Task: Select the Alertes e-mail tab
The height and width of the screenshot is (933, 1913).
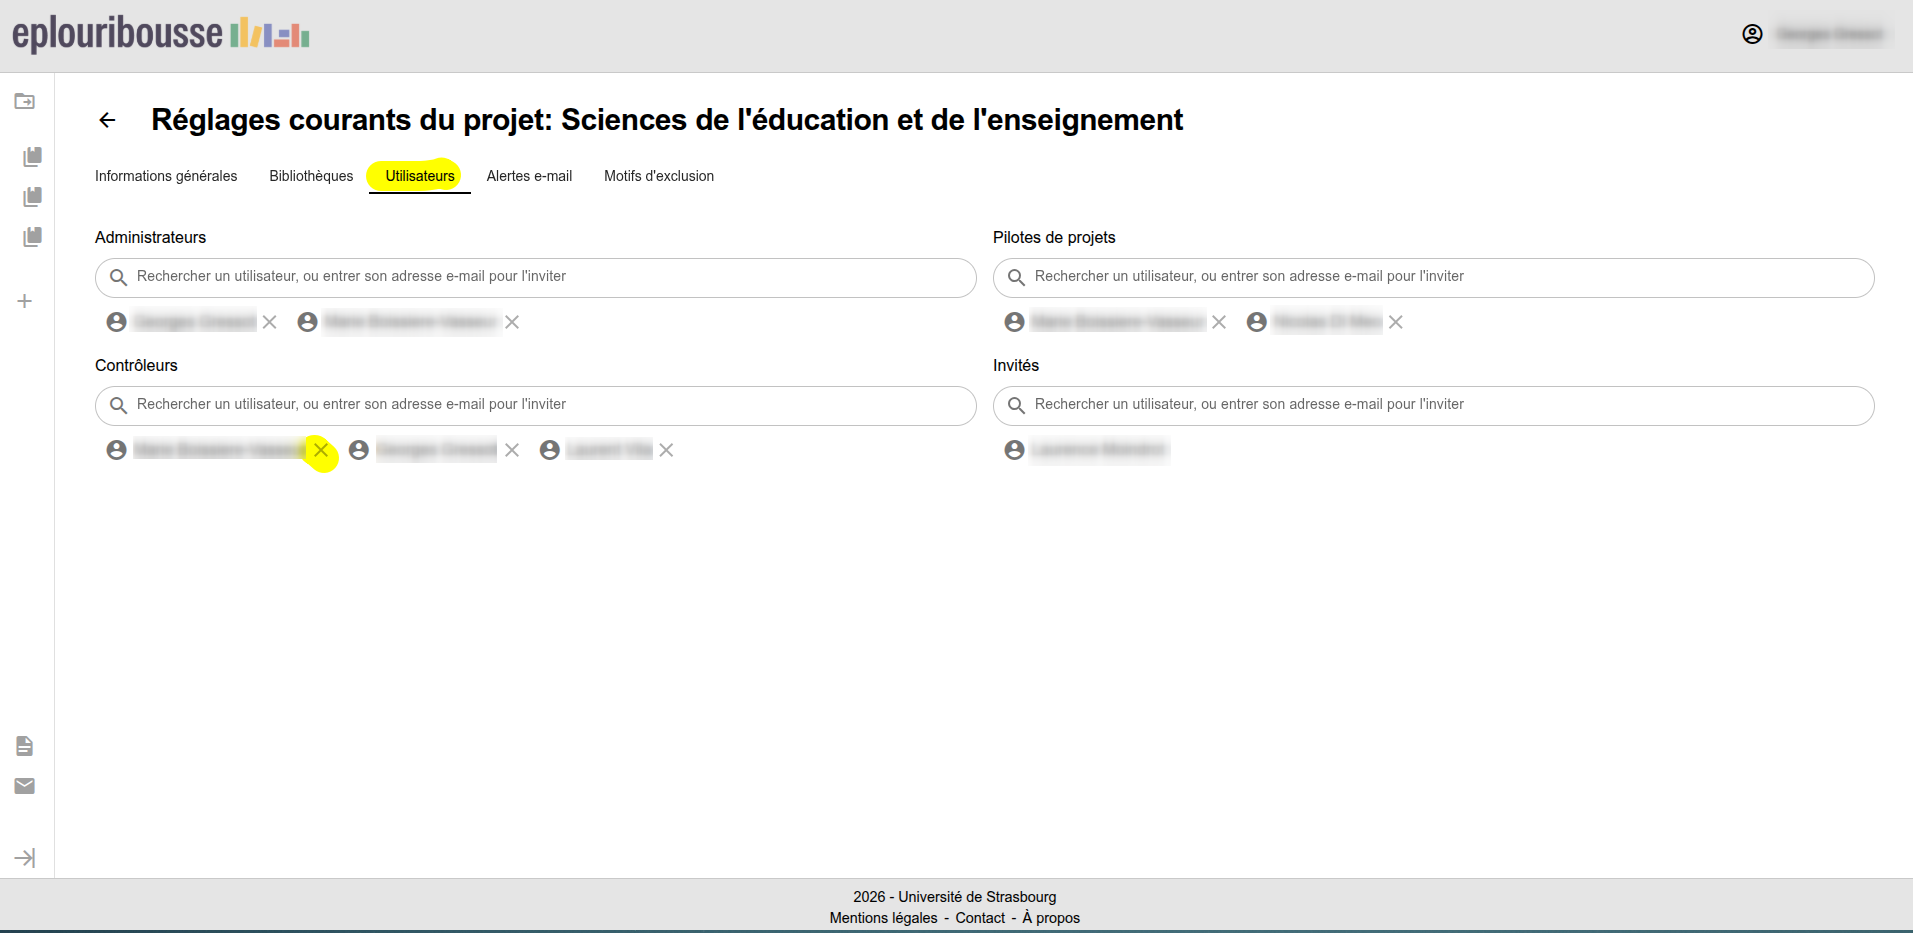Action: click(x=529, y=176)
